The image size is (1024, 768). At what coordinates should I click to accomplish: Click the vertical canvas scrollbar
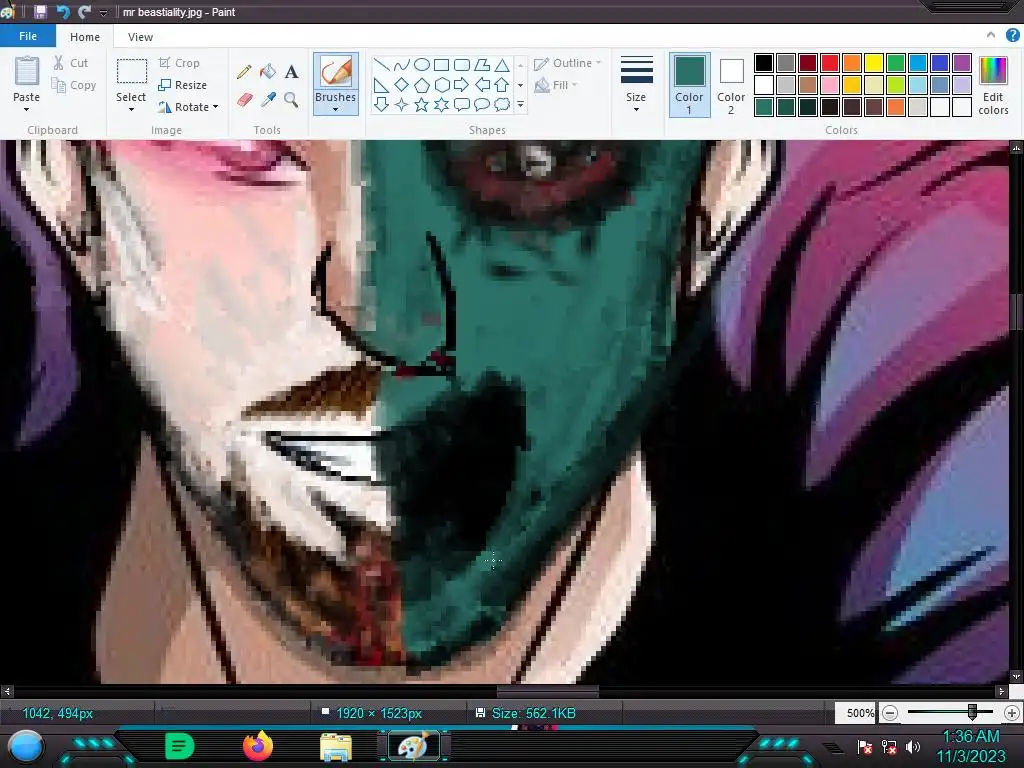1017,312
